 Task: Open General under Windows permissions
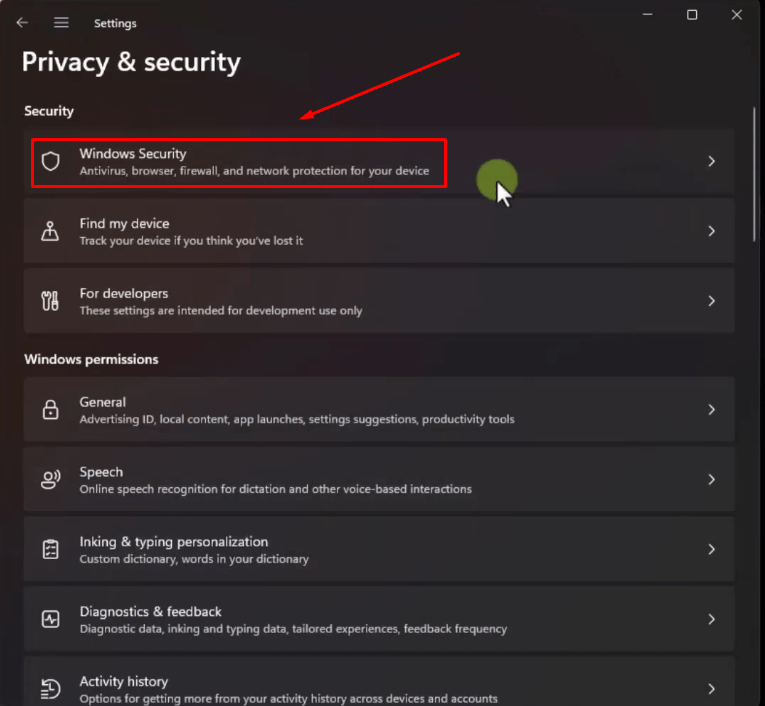(x=379, y=410)
